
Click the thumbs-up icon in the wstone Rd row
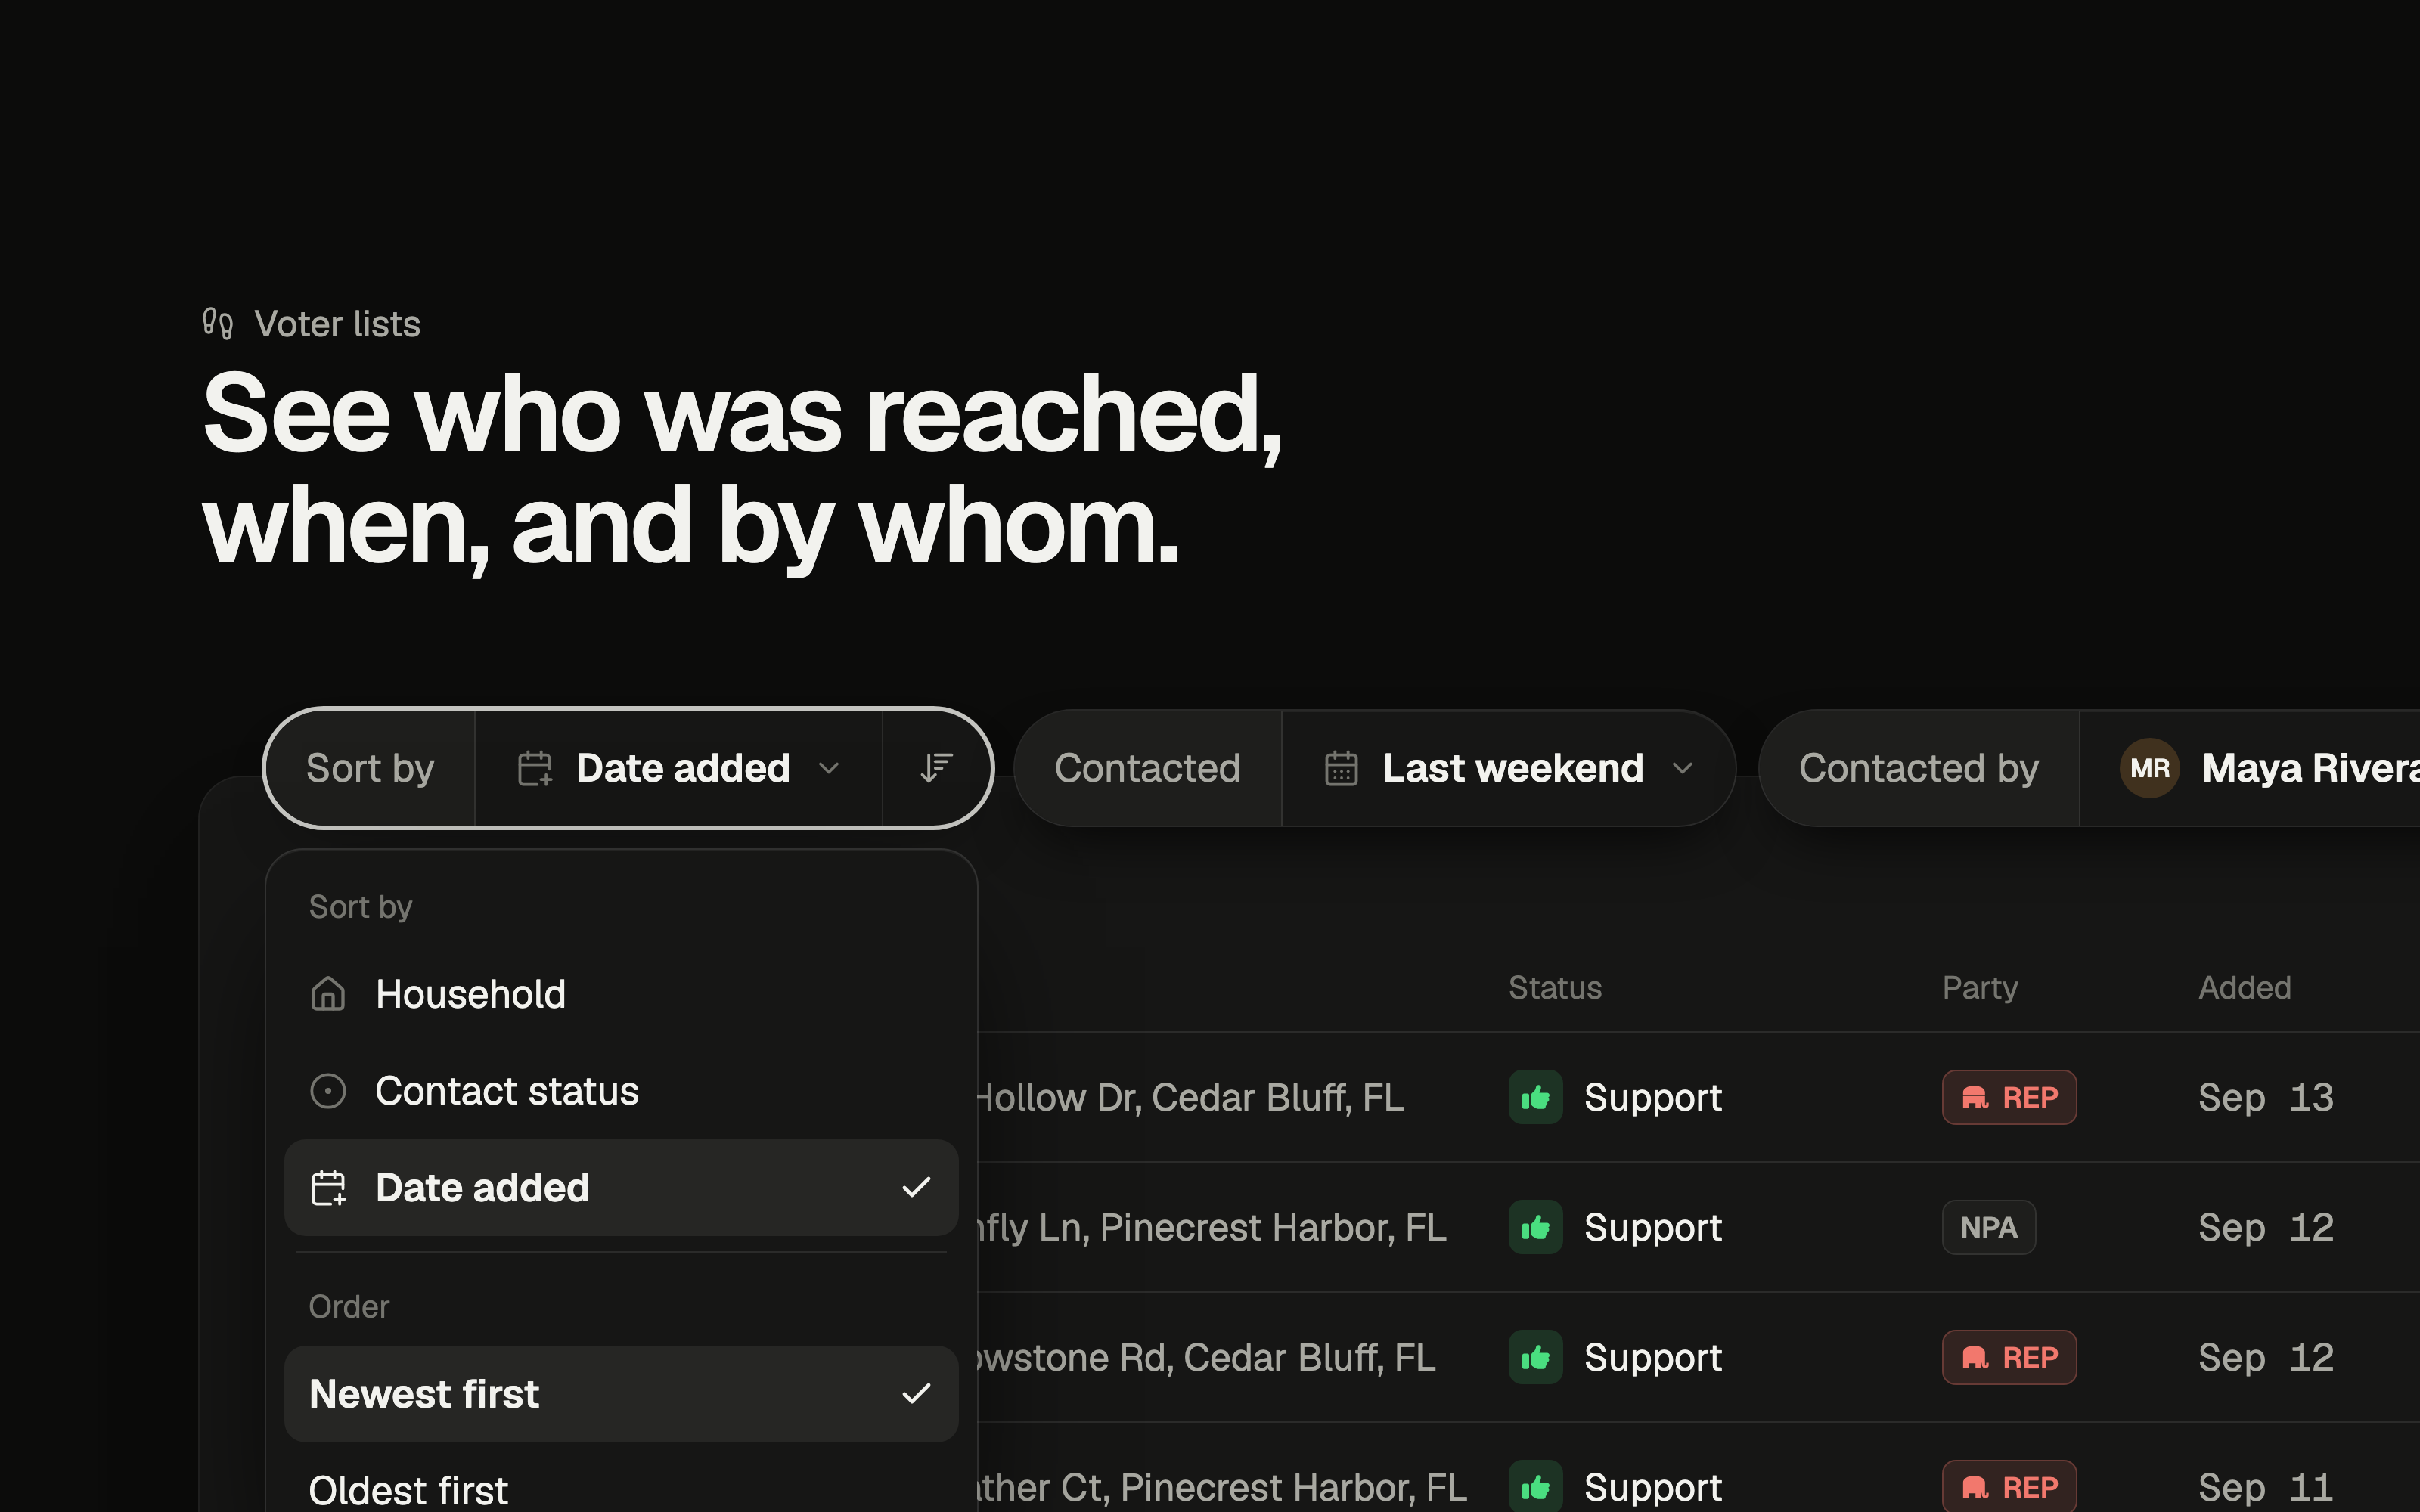click(x=1535, y=1357)
